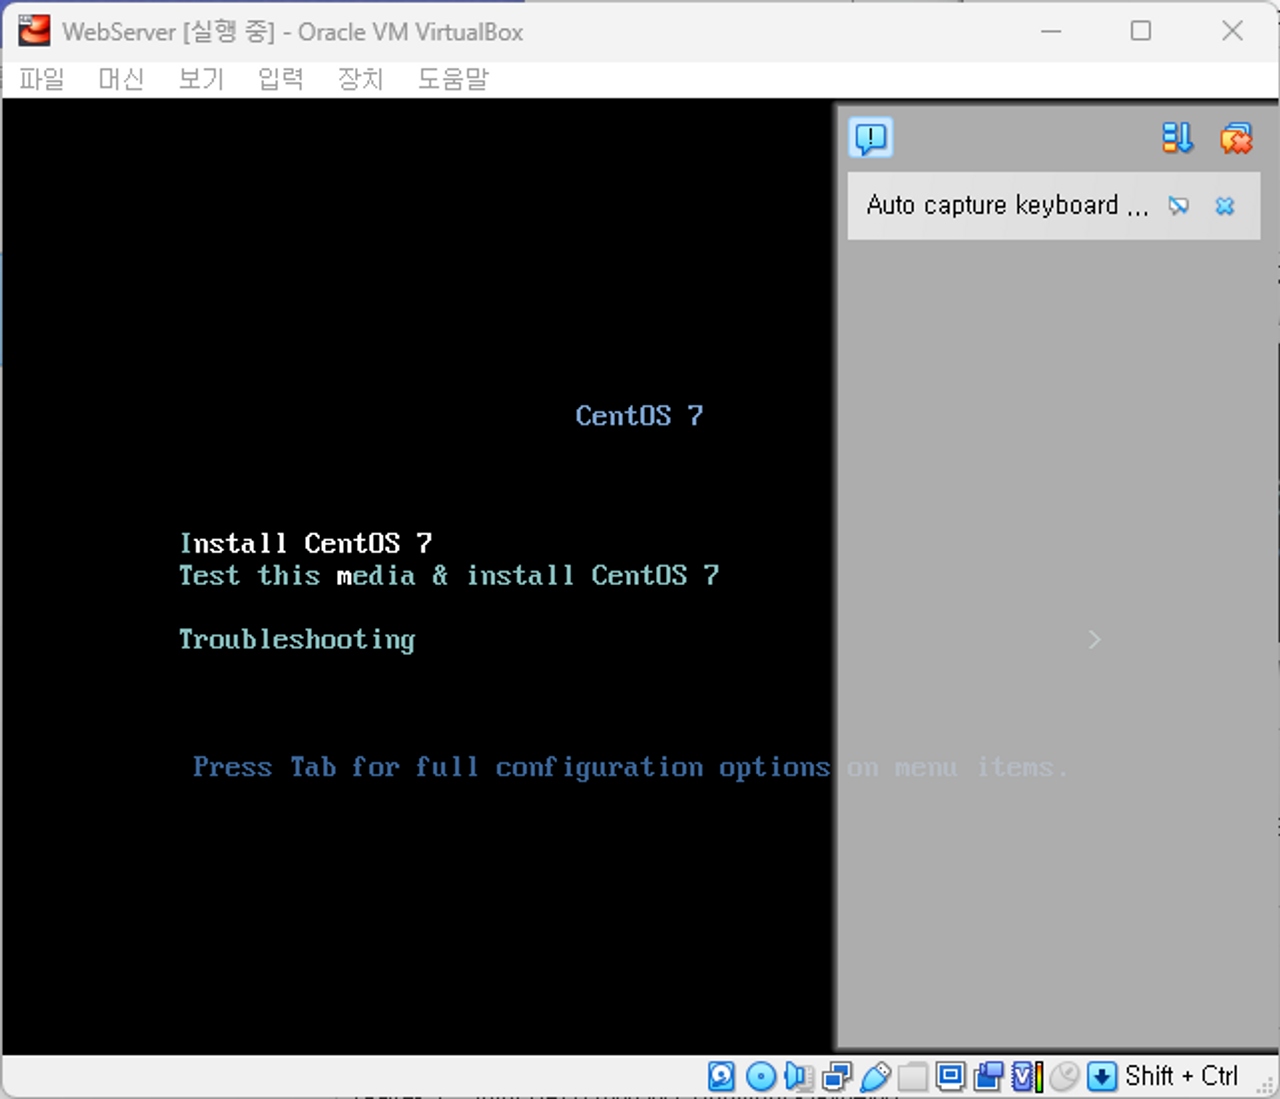Screen dimensions: 1280x1099
Task: Expand the Auto capture keyboard notification text
Action: 1007,205
